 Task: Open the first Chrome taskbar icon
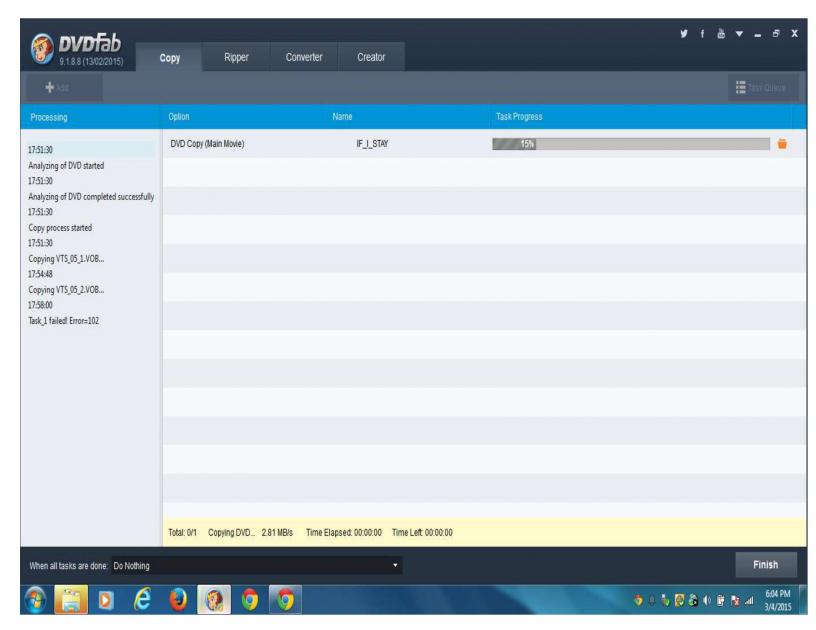pyautogui.click(x=250, y=600)
